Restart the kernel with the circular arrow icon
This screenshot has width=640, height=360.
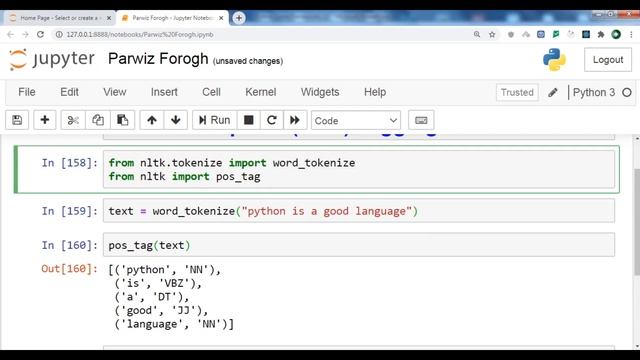[x=272, y=120]
